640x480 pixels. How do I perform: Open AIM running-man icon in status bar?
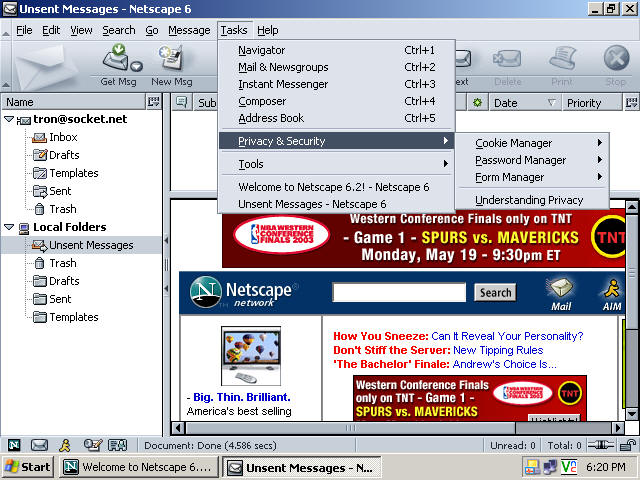click(65, 445)
